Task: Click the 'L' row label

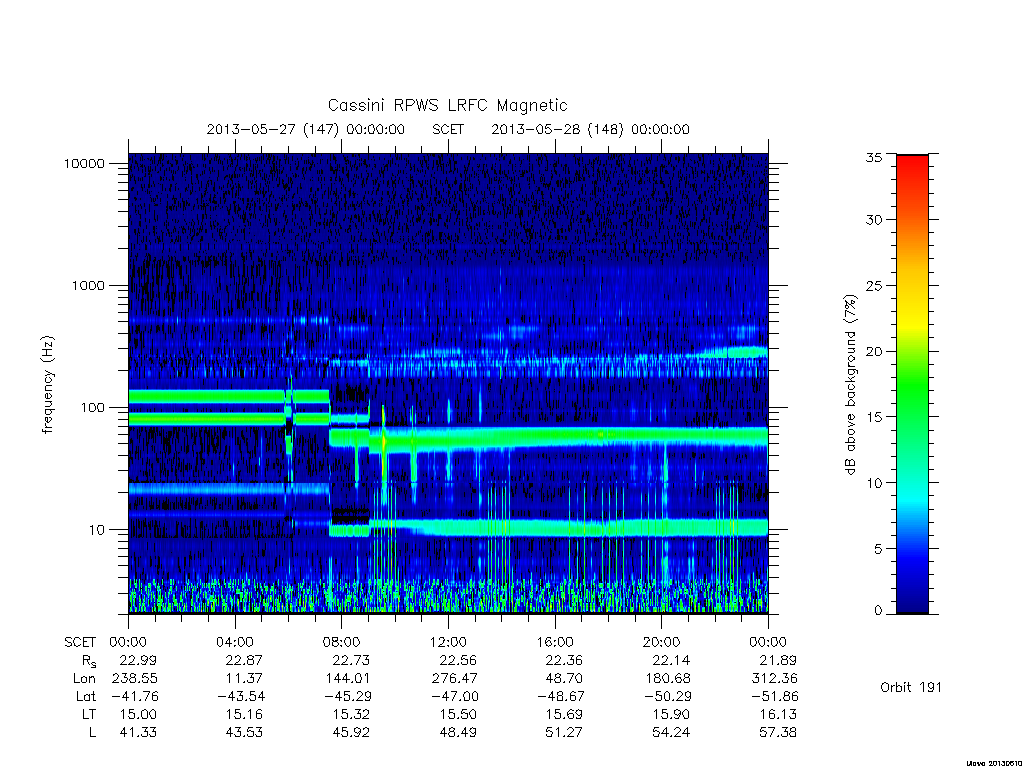Action: coord(93,732)
